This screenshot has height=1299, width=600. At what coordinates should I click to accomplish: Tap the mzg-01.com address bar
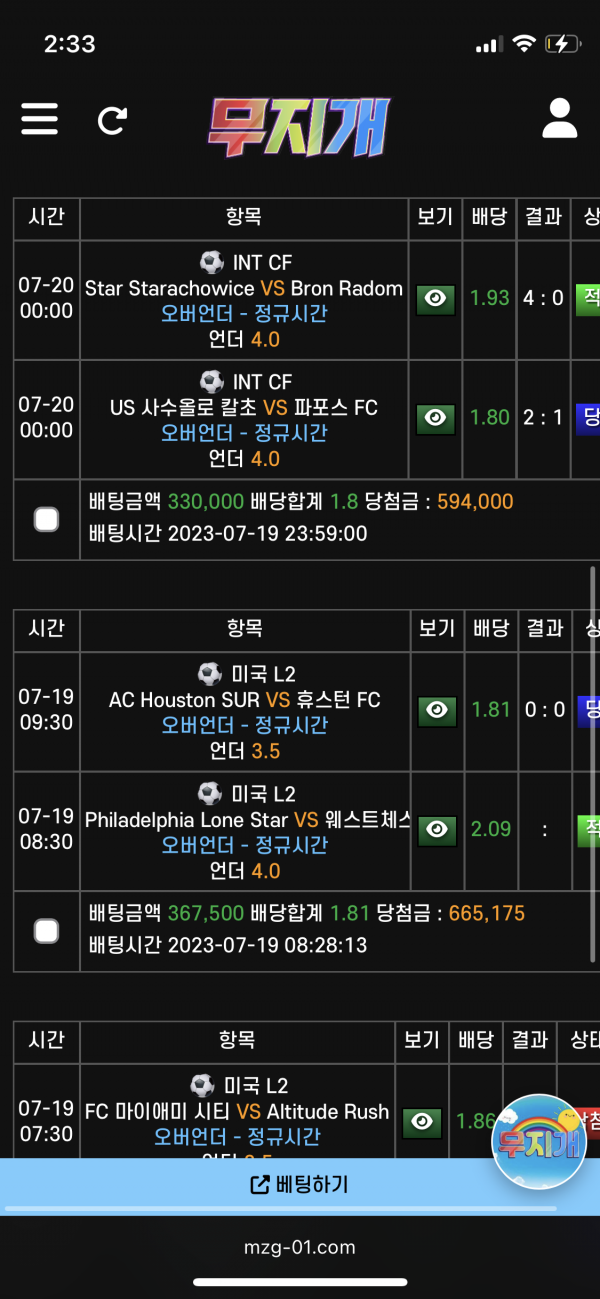(300, 1247)
